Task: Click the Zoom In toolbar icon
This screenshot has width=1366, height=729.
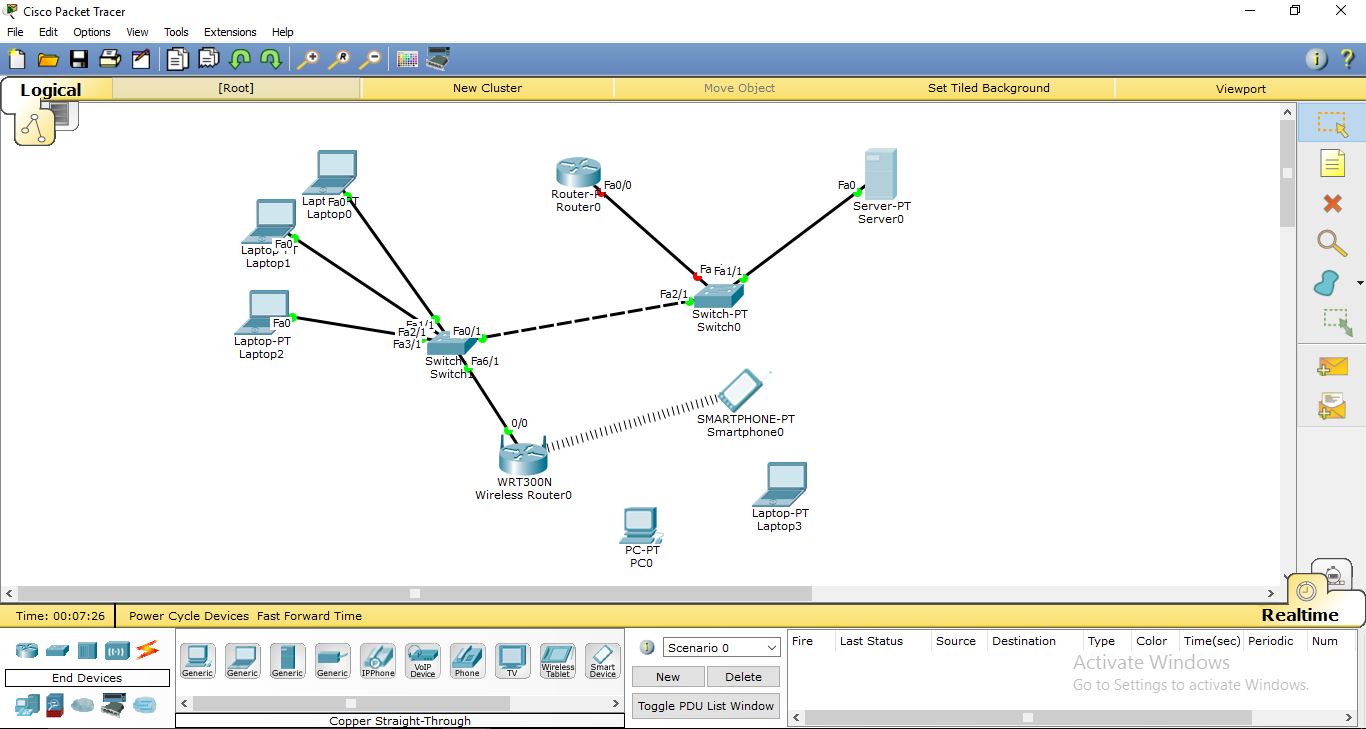Action: [309, 58]
